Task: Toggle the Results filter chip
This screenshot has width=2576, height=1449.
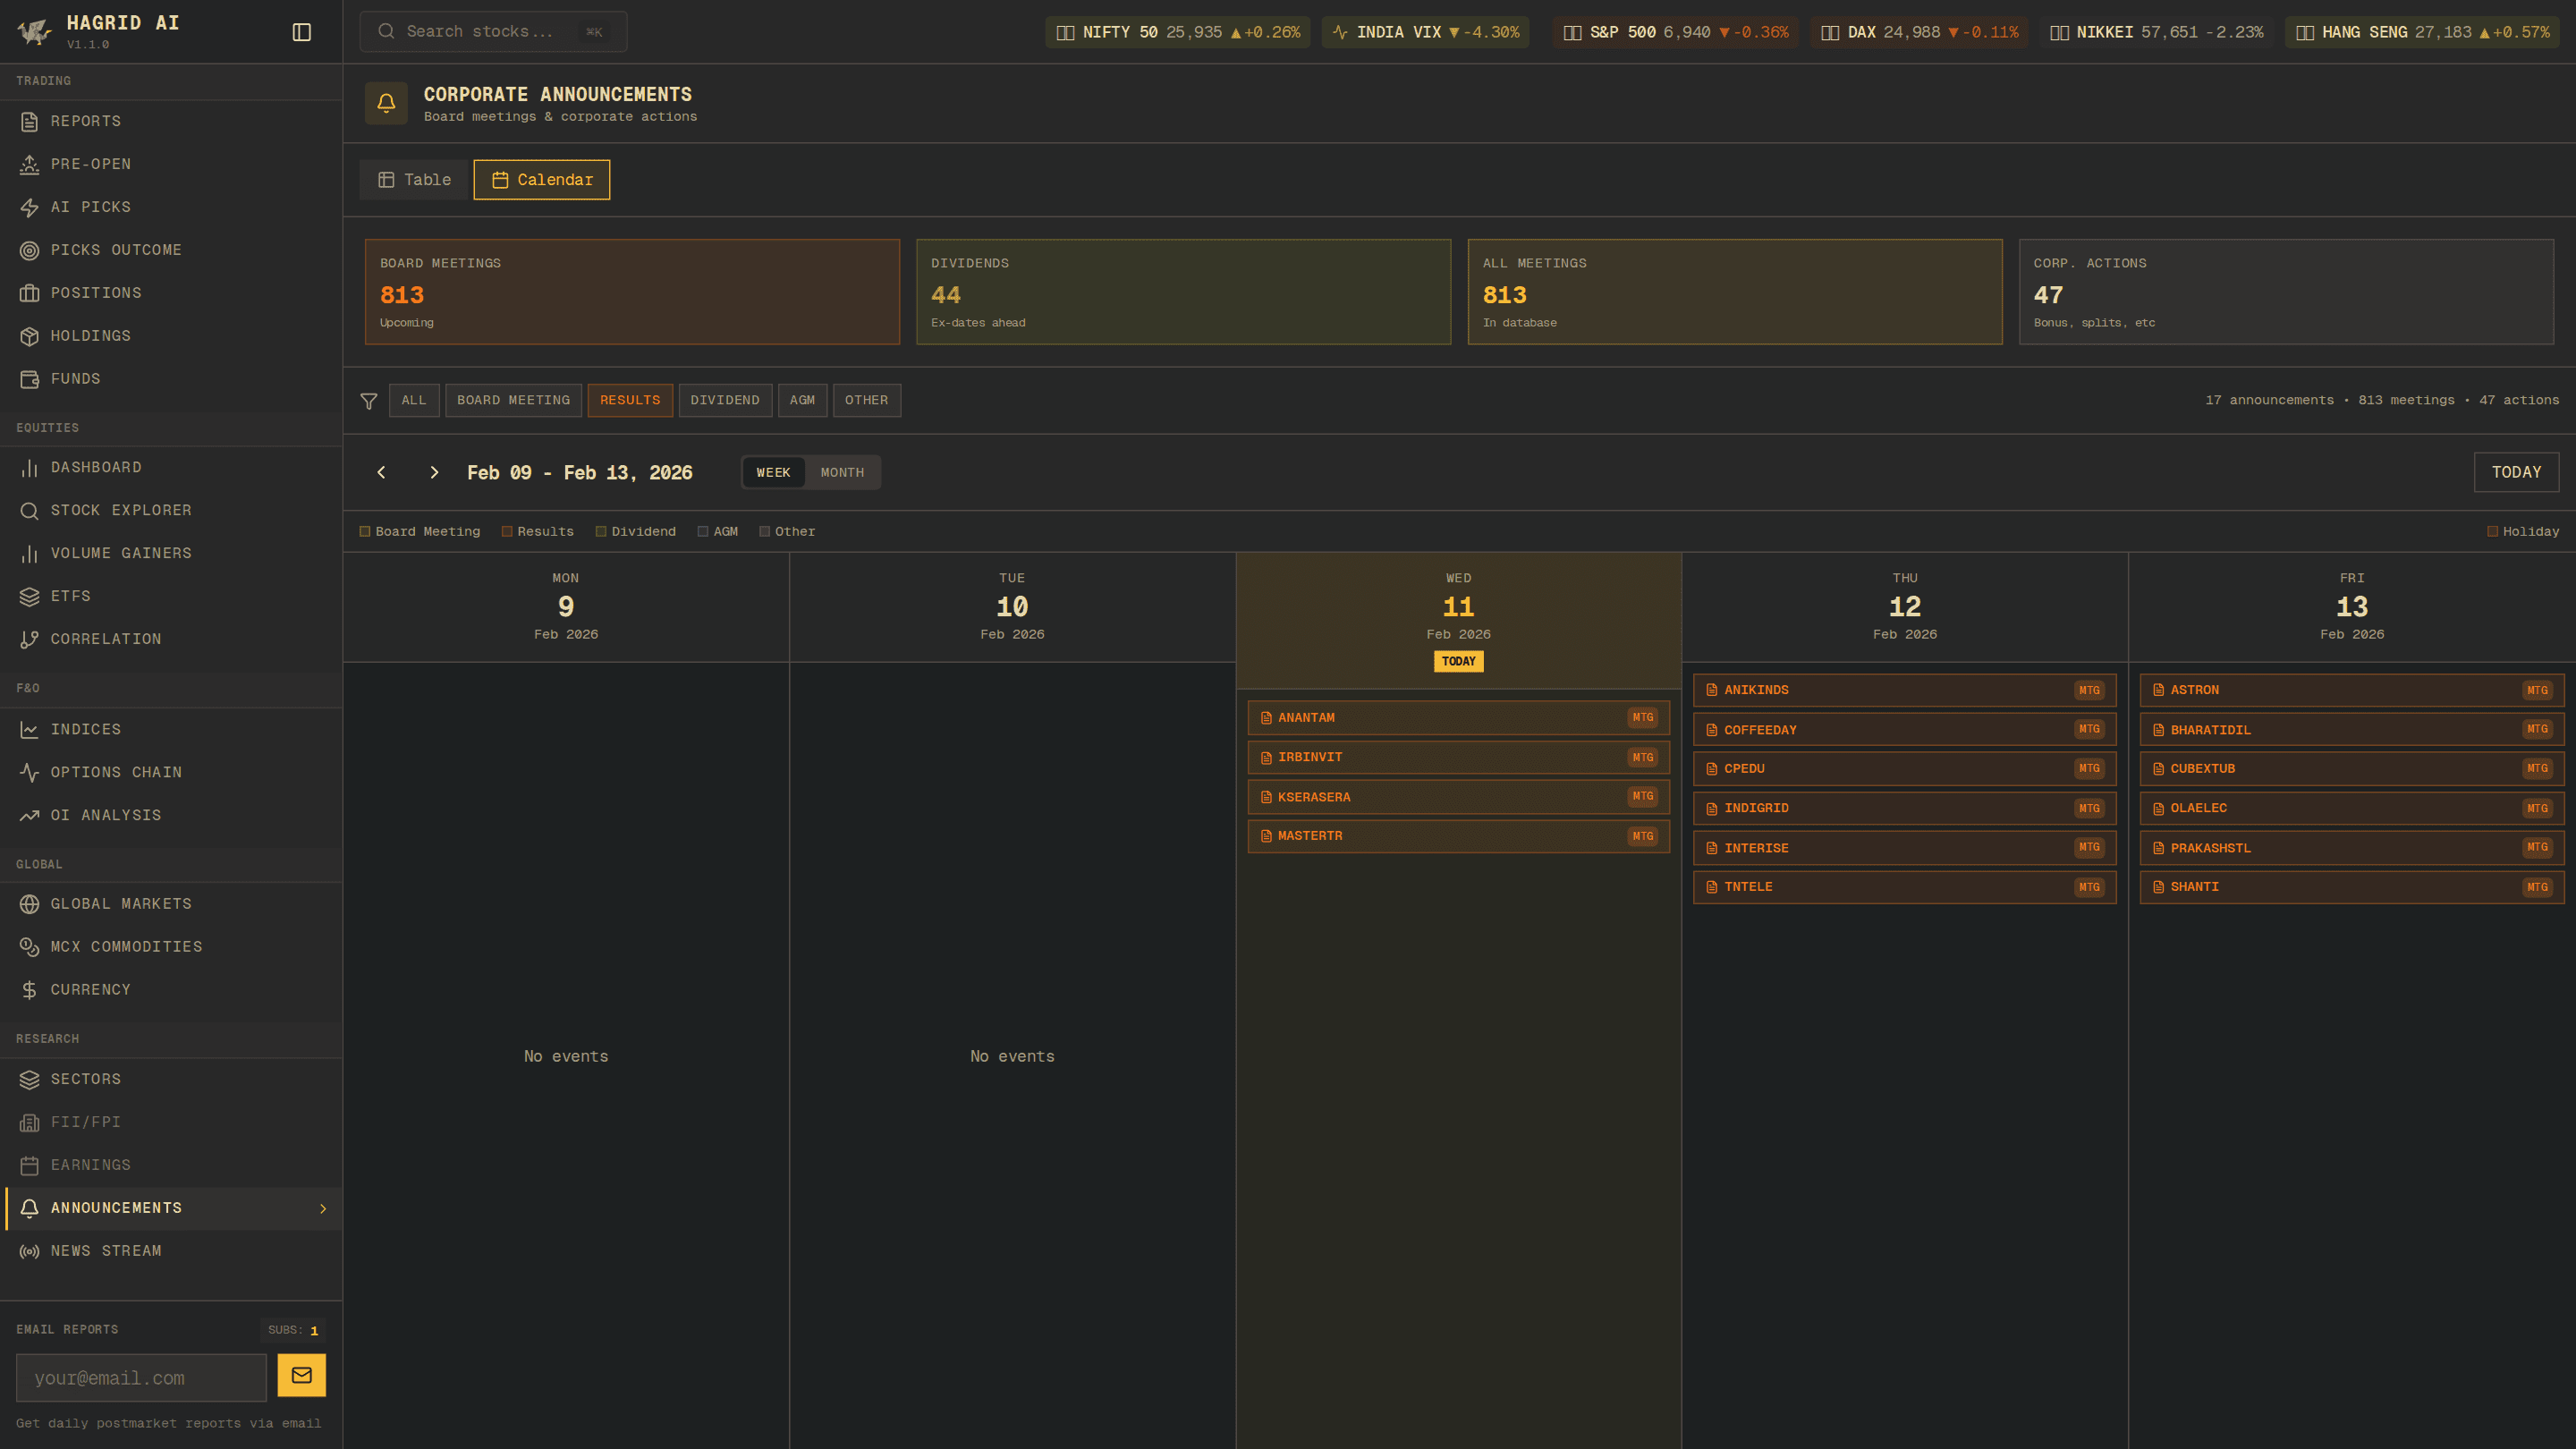Action: coord(630,400)
